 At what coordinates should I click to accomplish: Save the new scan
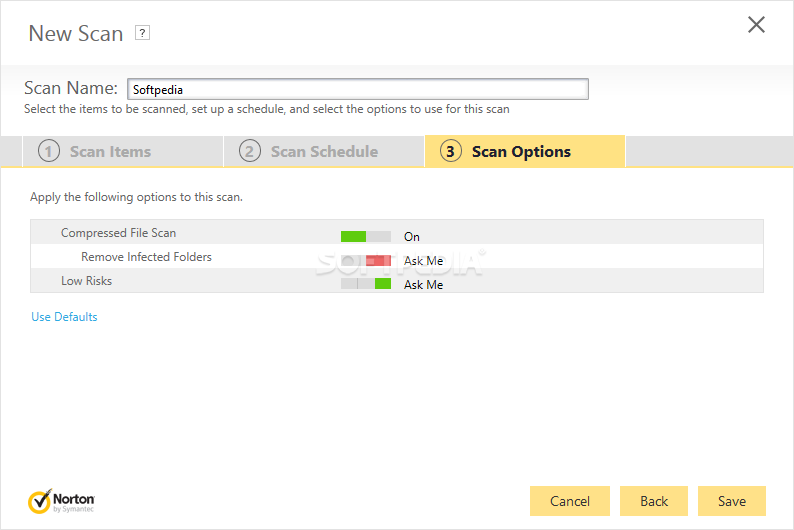732,501
